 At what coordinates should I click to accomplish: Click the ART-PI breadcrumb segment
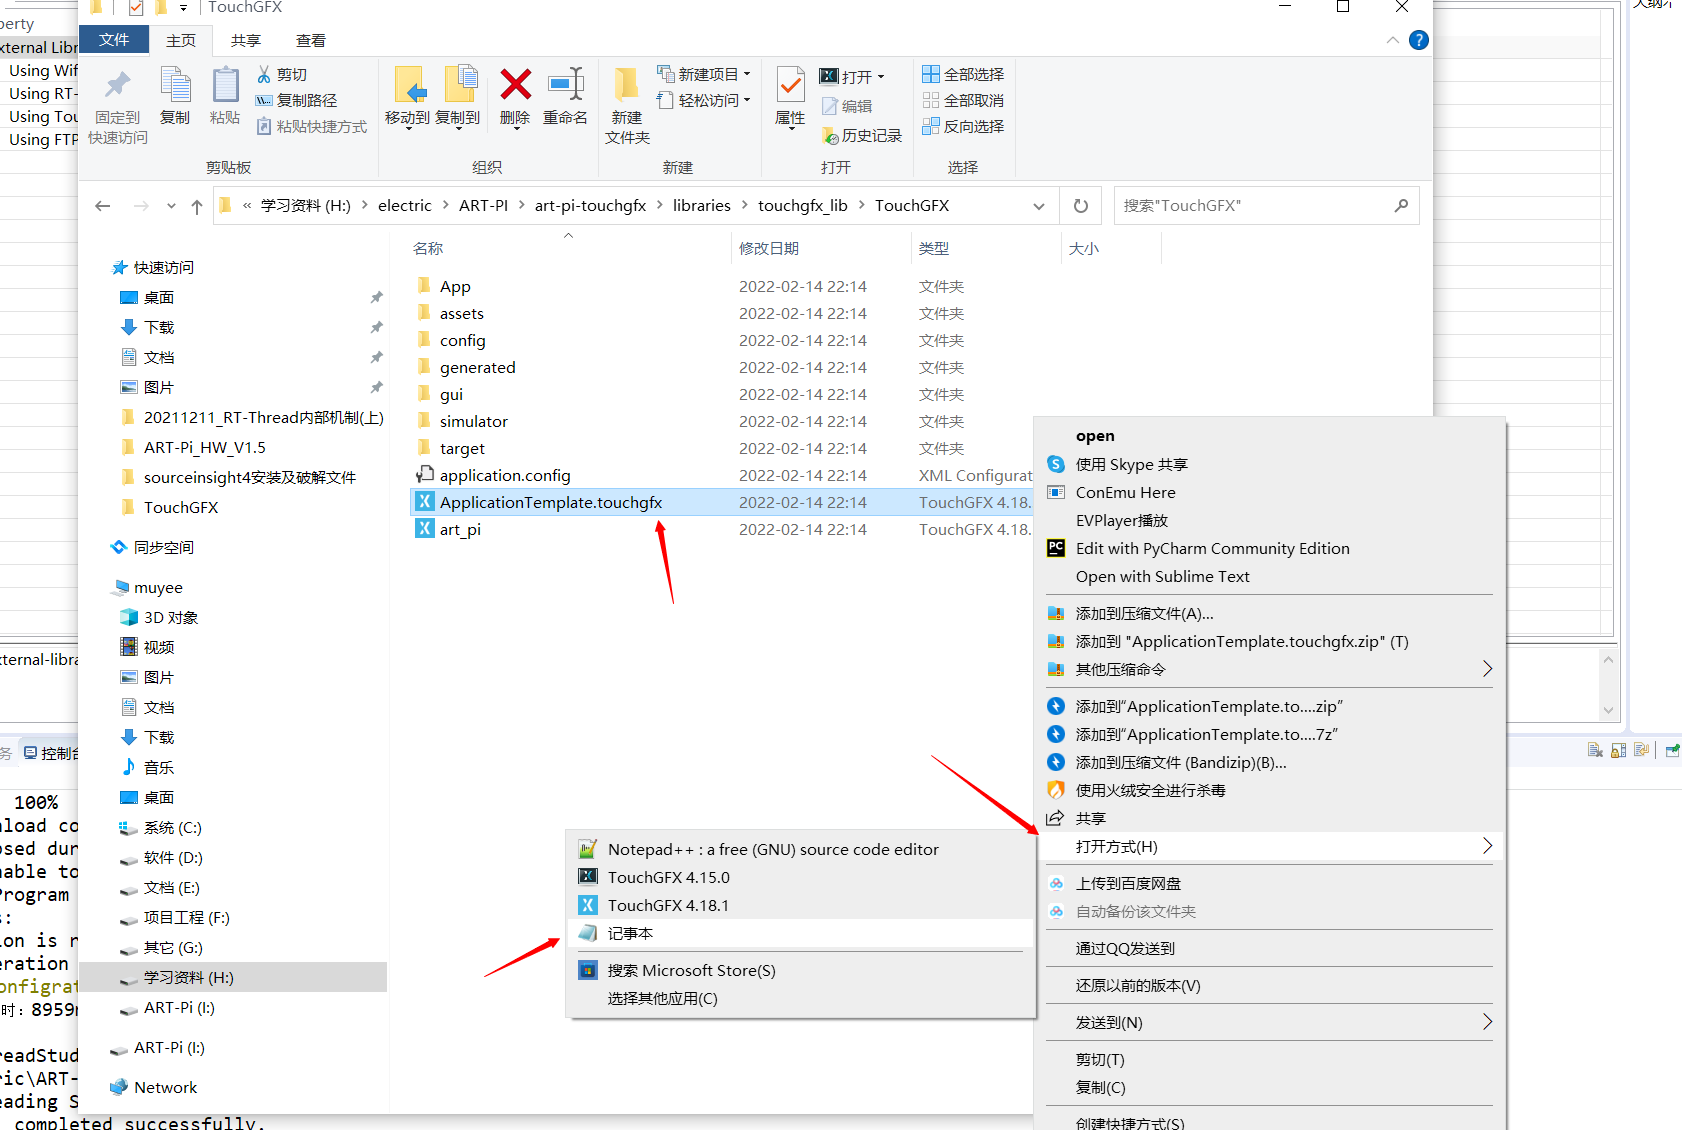(483, 206)
